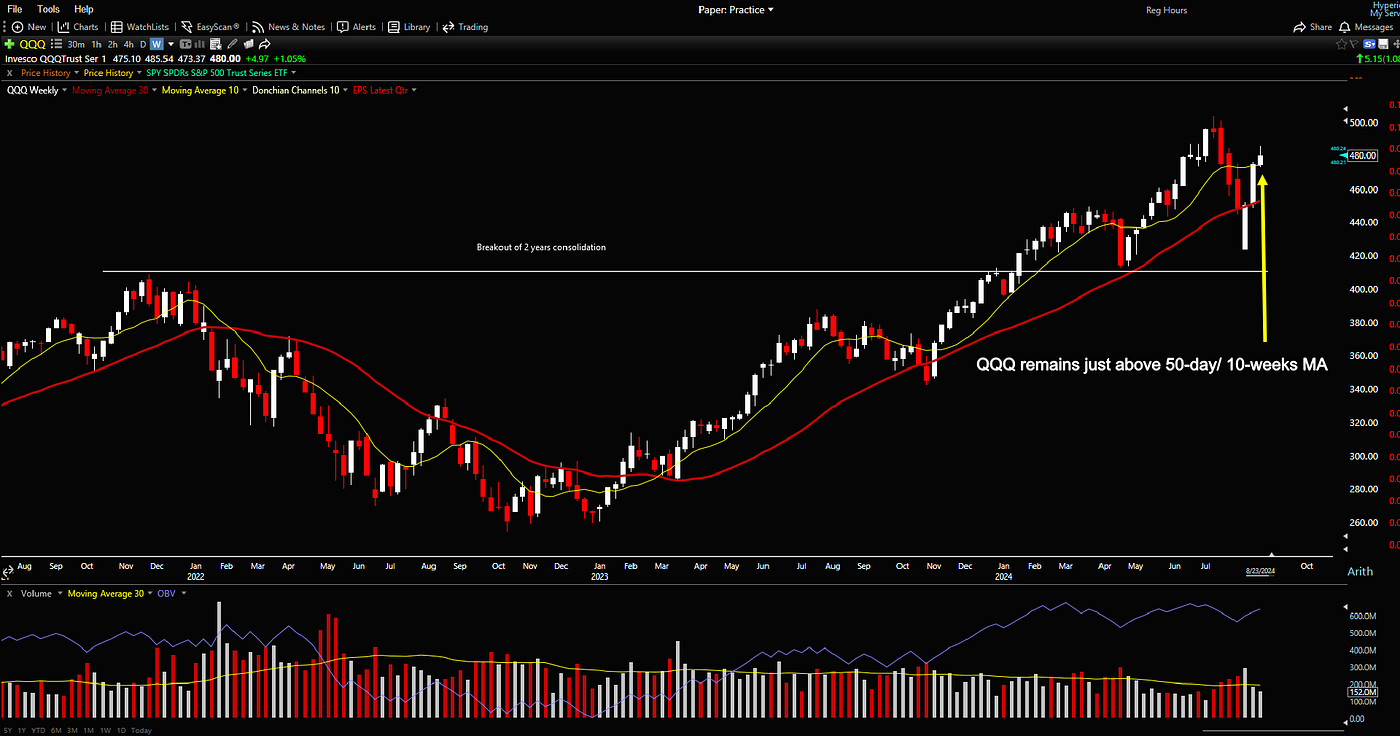This screenshot has width=1400, height=736.
Task: Set chart range to 5Y
Action: (x=10, y=730)
